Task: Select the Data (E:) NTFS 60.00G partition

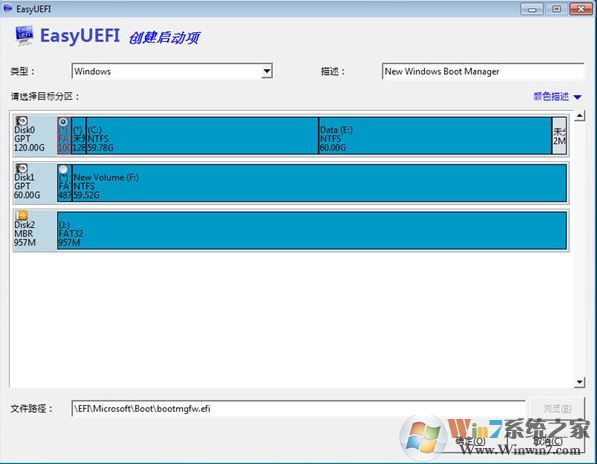Action: coord(435,136)
